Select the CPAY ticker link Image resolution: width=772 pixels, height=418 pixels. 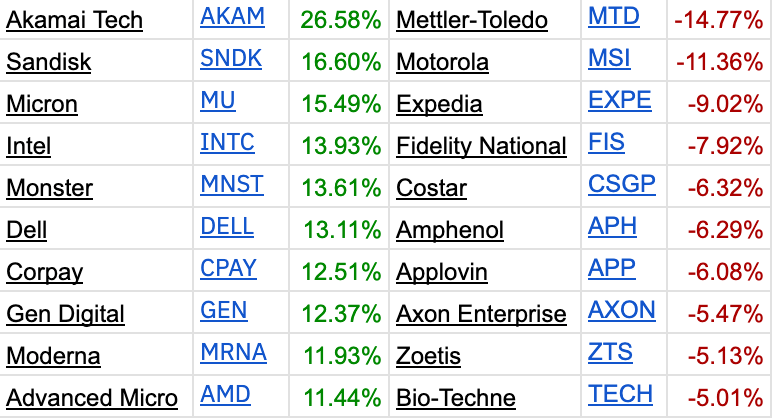point(228,268)
